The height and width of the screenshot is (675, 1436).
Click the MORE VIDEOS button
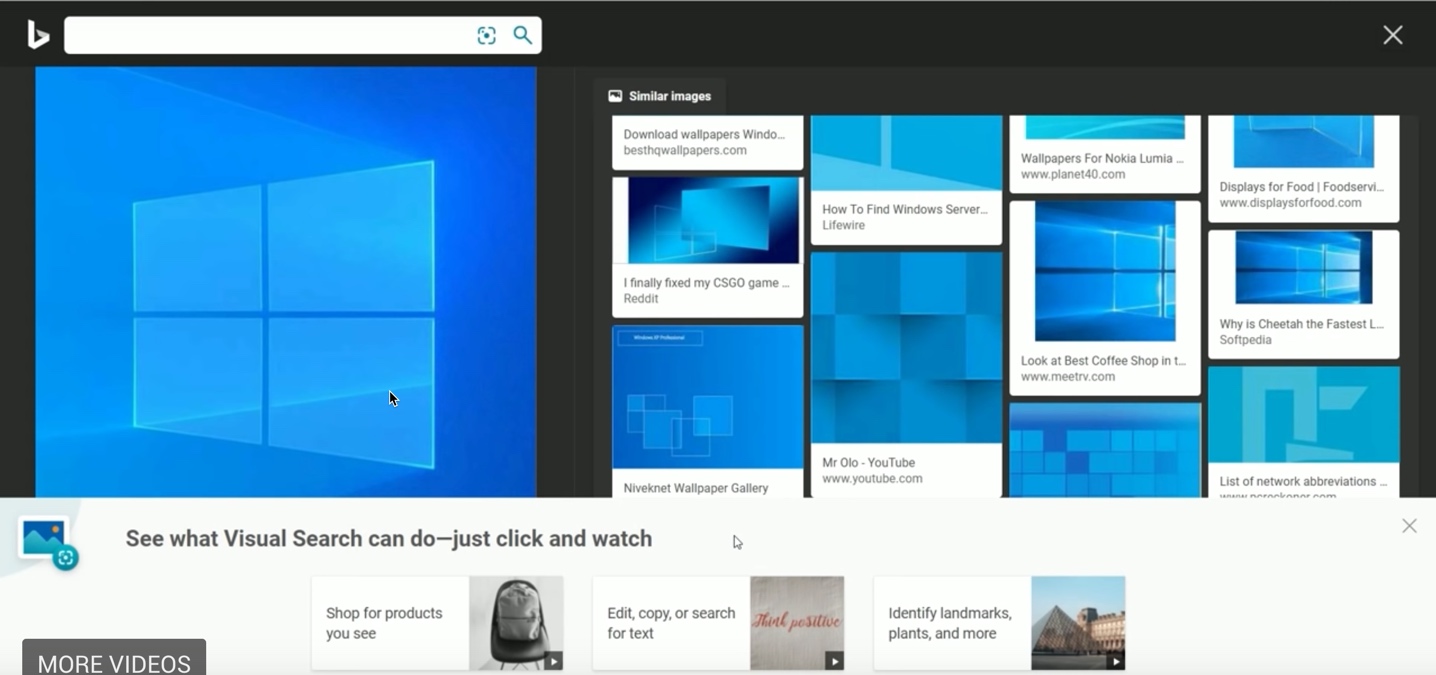coord(114,658)
